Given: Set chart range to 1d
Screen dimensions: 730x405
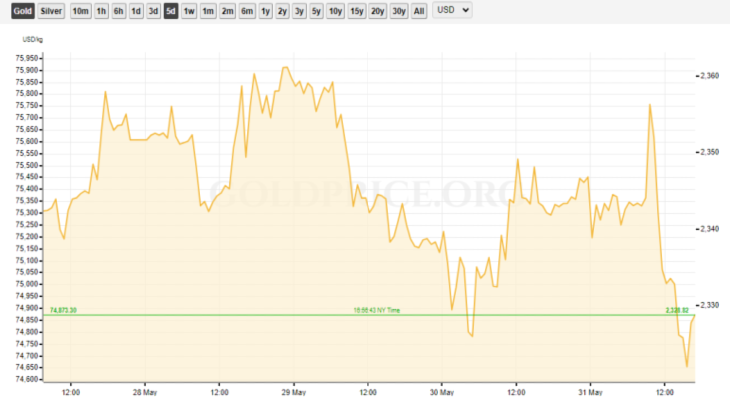Looking at the screenshot, I should (x=135, y=11).
